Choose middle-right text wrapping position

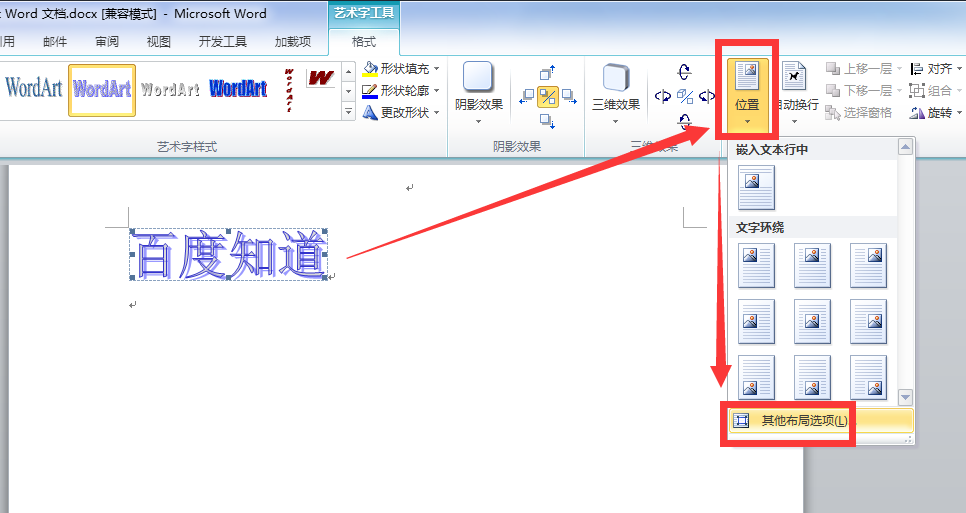click(868, 321)
